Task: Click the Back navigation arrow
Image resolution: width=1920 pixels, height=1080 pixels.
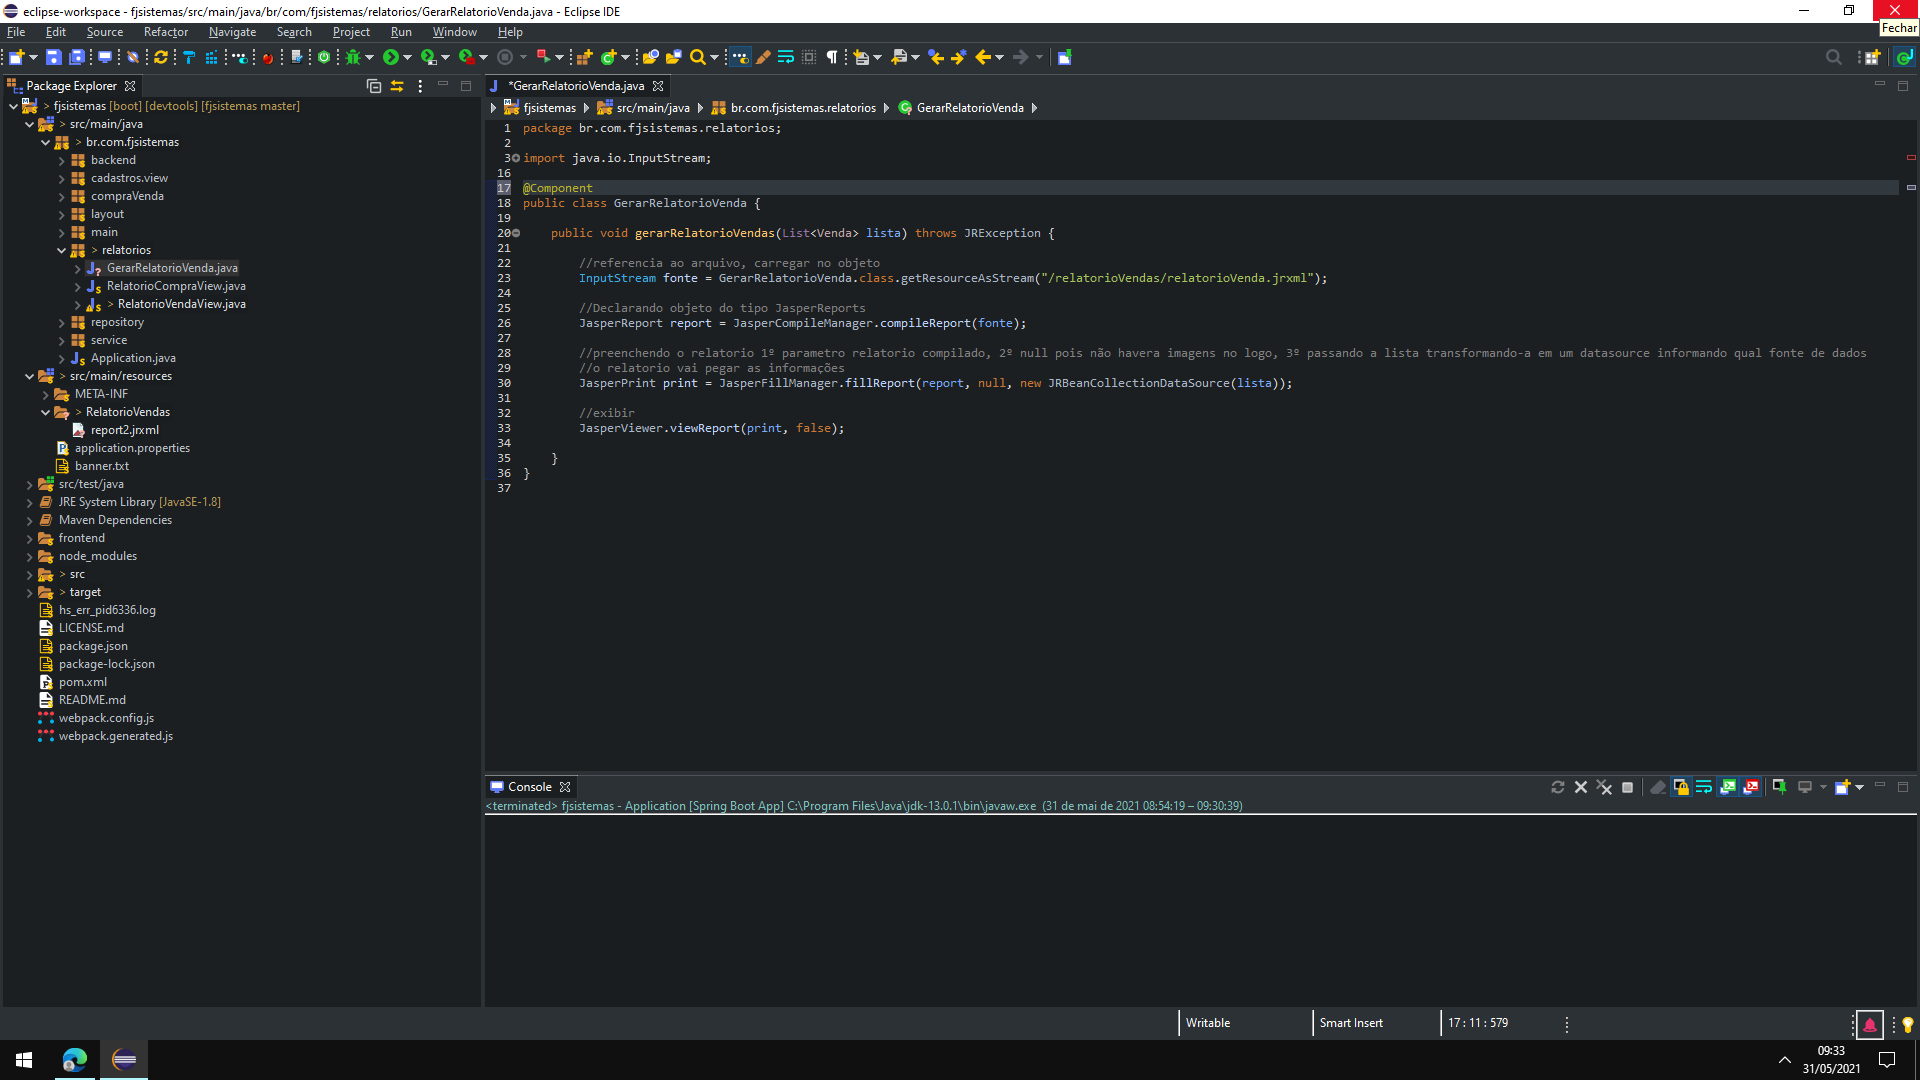Action: tap(983, 58)
